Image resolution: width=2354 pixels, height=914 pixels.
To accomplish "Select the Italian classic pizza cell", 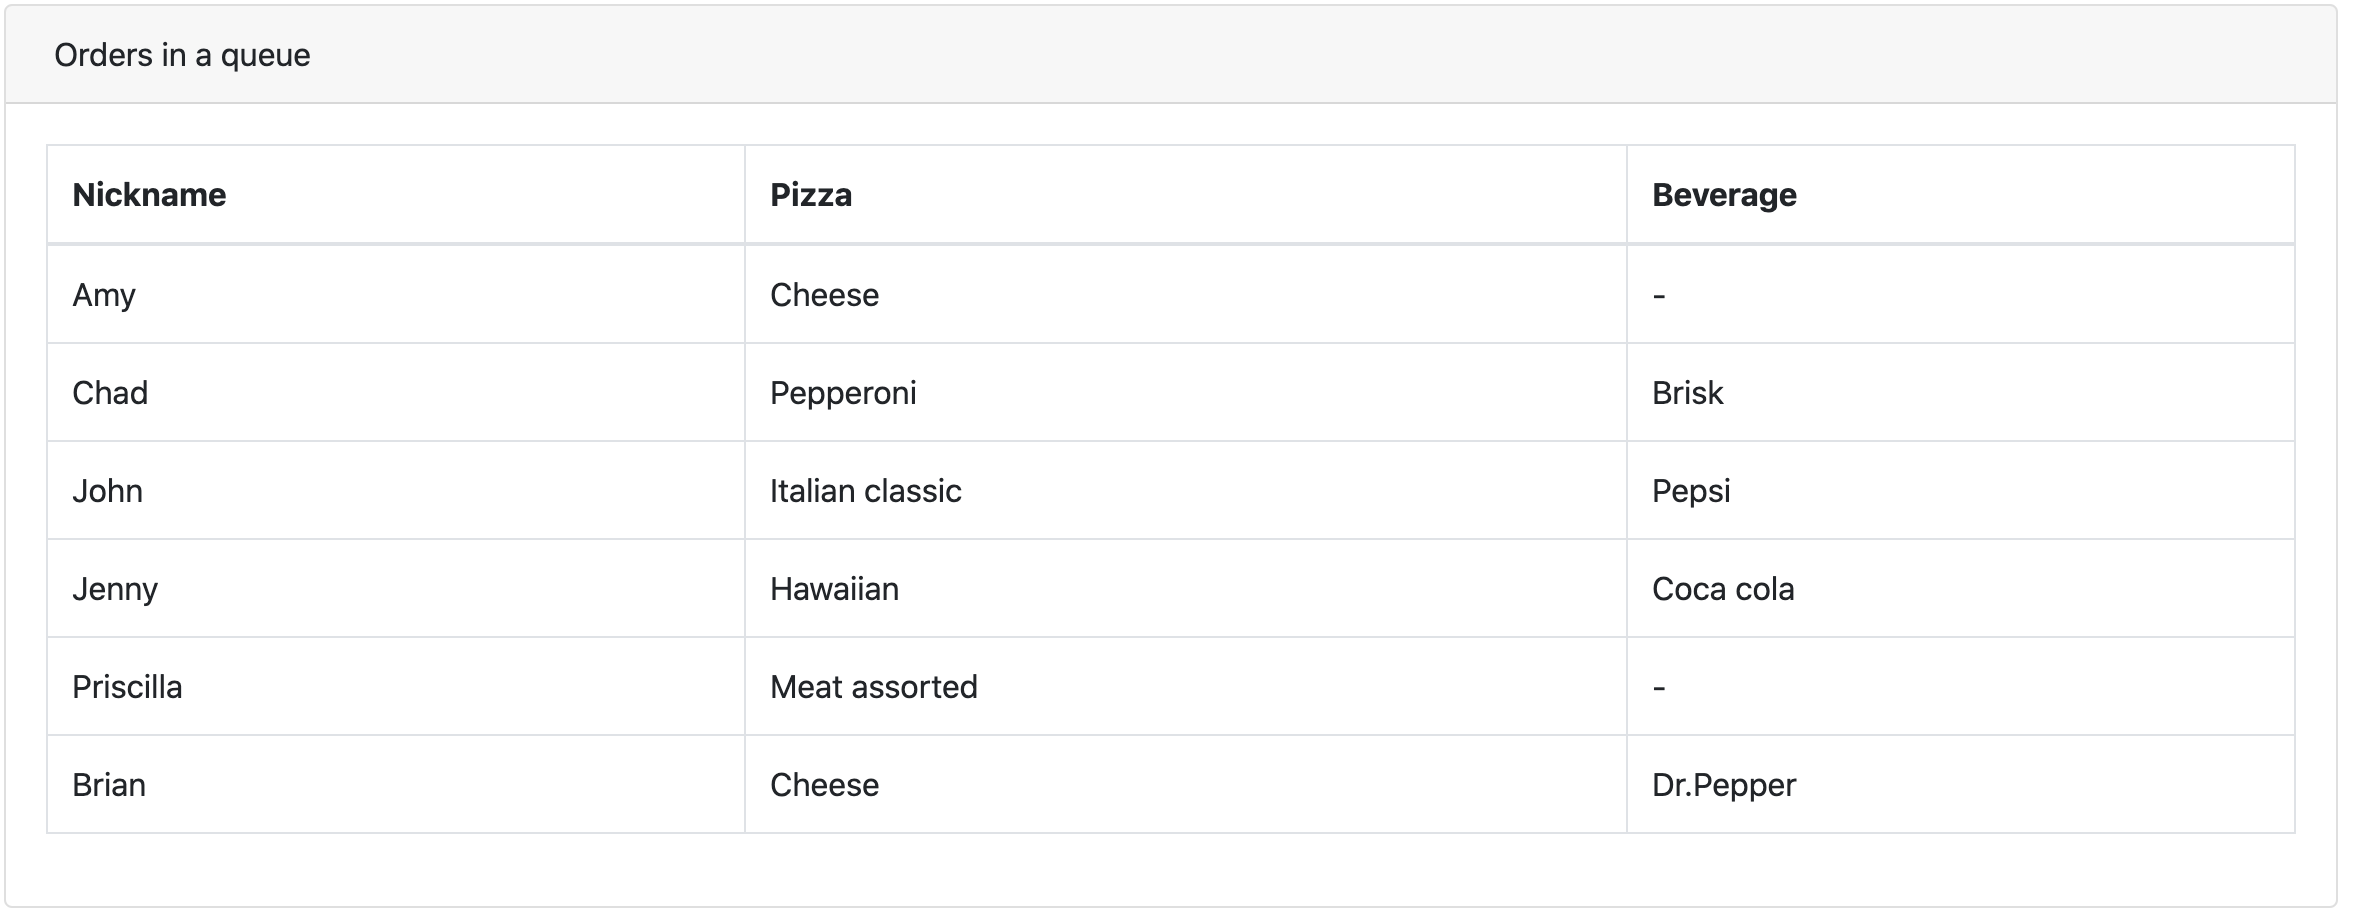I will pyautogui.click(x=865, y=491).
